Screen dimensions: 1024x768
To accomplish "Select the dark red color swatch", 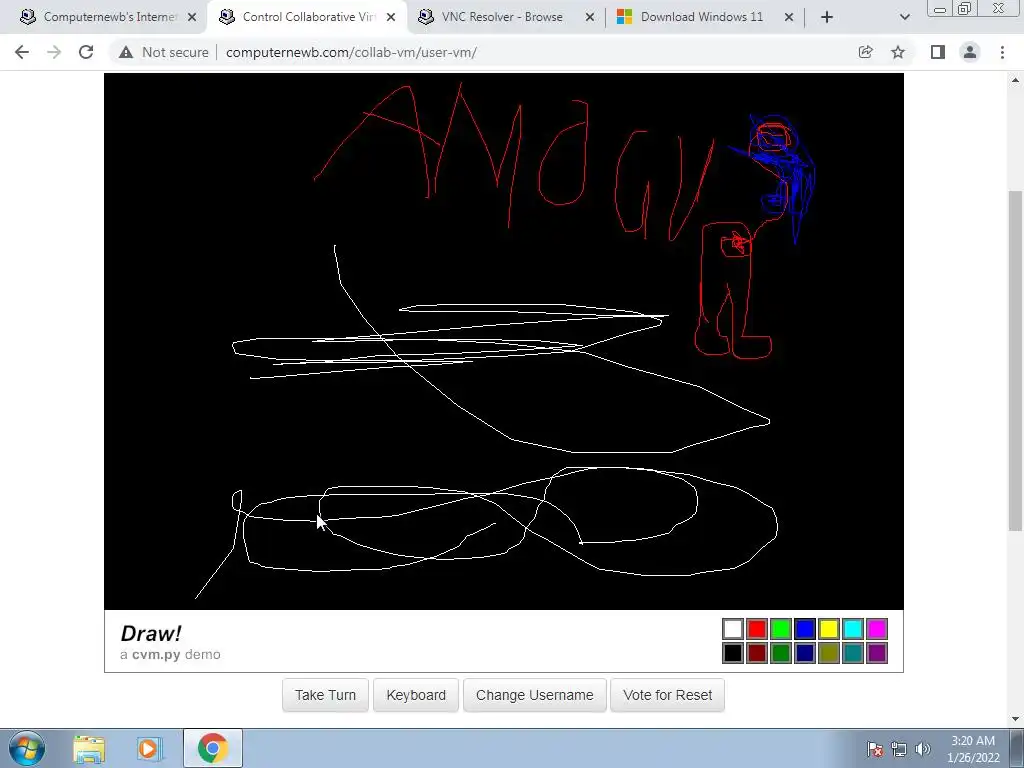I will click(x=757, y=652).
